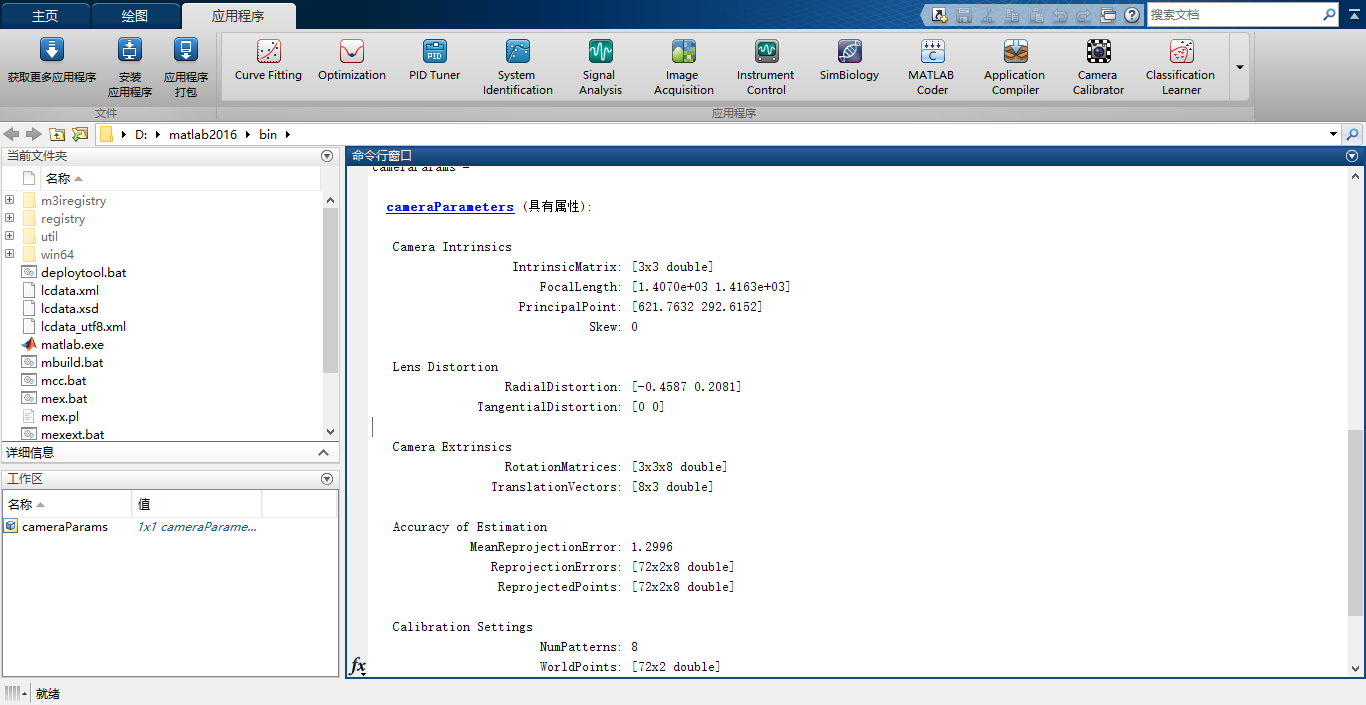Image resolution: width=1366 pixels, height=705 pixels.
Task: Select deploytool.bat in file list
Action: click(x=83, y=273)
